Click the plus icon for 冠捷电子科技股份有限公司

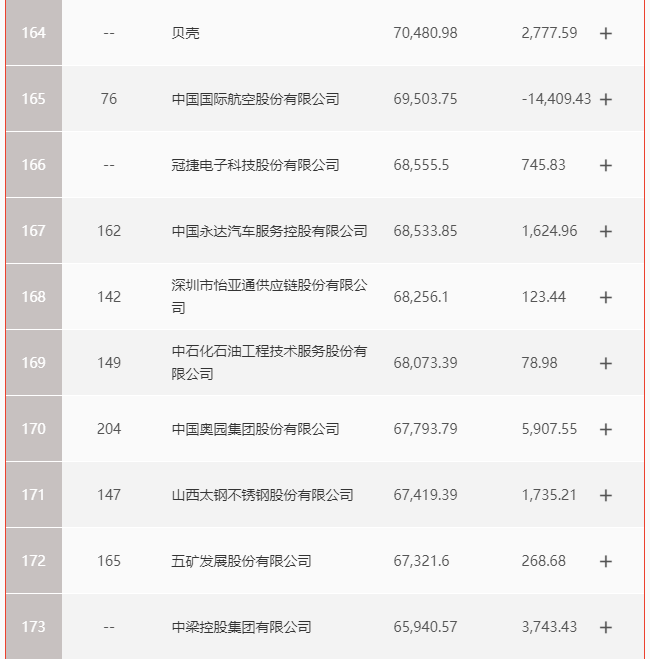tap(605, 165)
